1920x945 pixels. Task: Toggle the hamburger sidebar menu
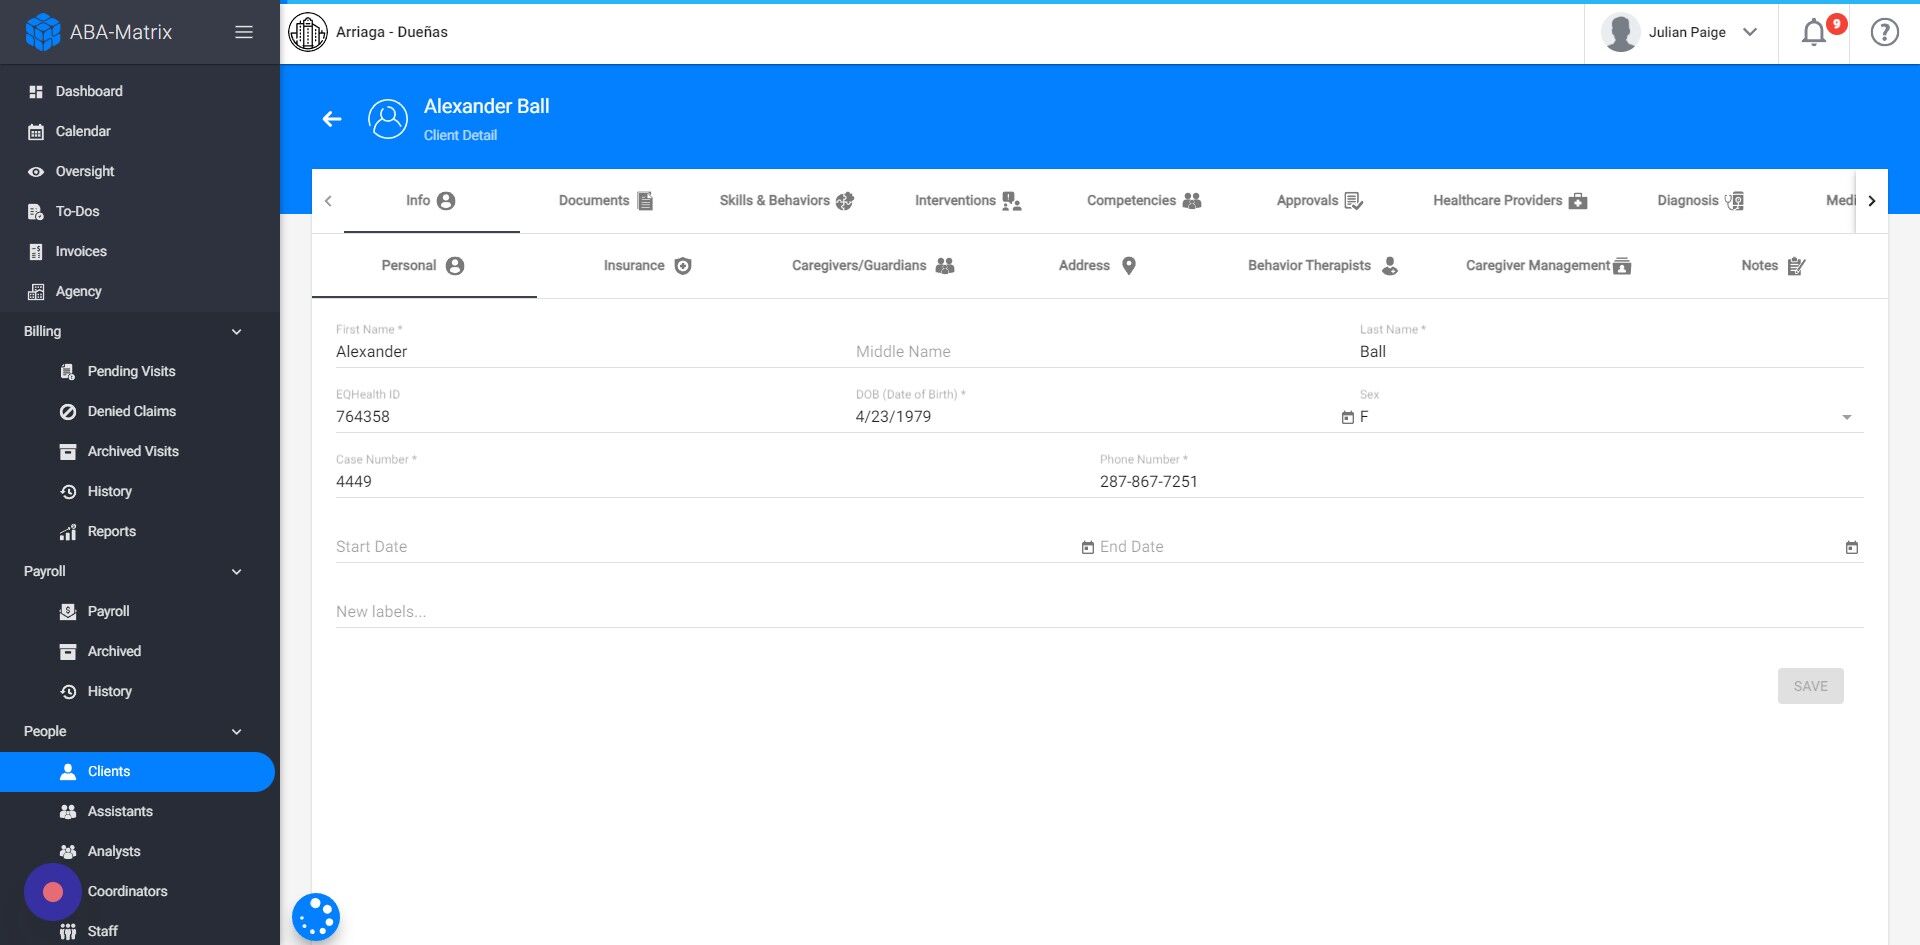click(244, 32)
